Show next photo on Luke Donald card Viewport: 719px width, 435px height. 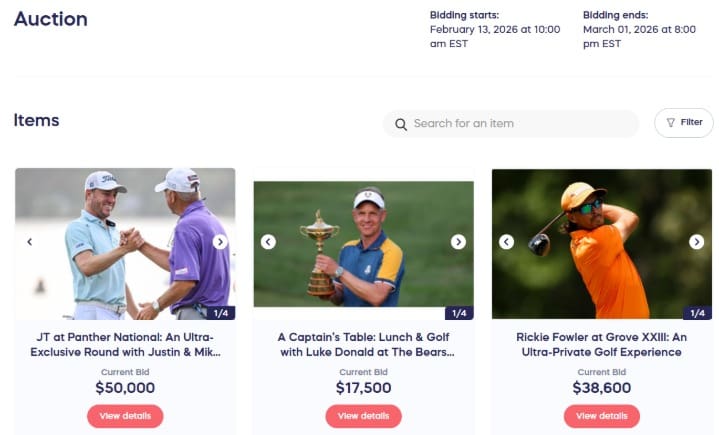click(x=458, y=242)
